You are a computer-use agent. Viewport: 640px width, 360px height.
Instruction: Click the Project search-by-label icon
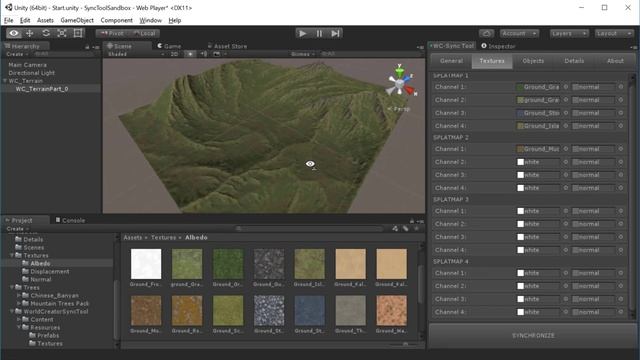(405, 229)
